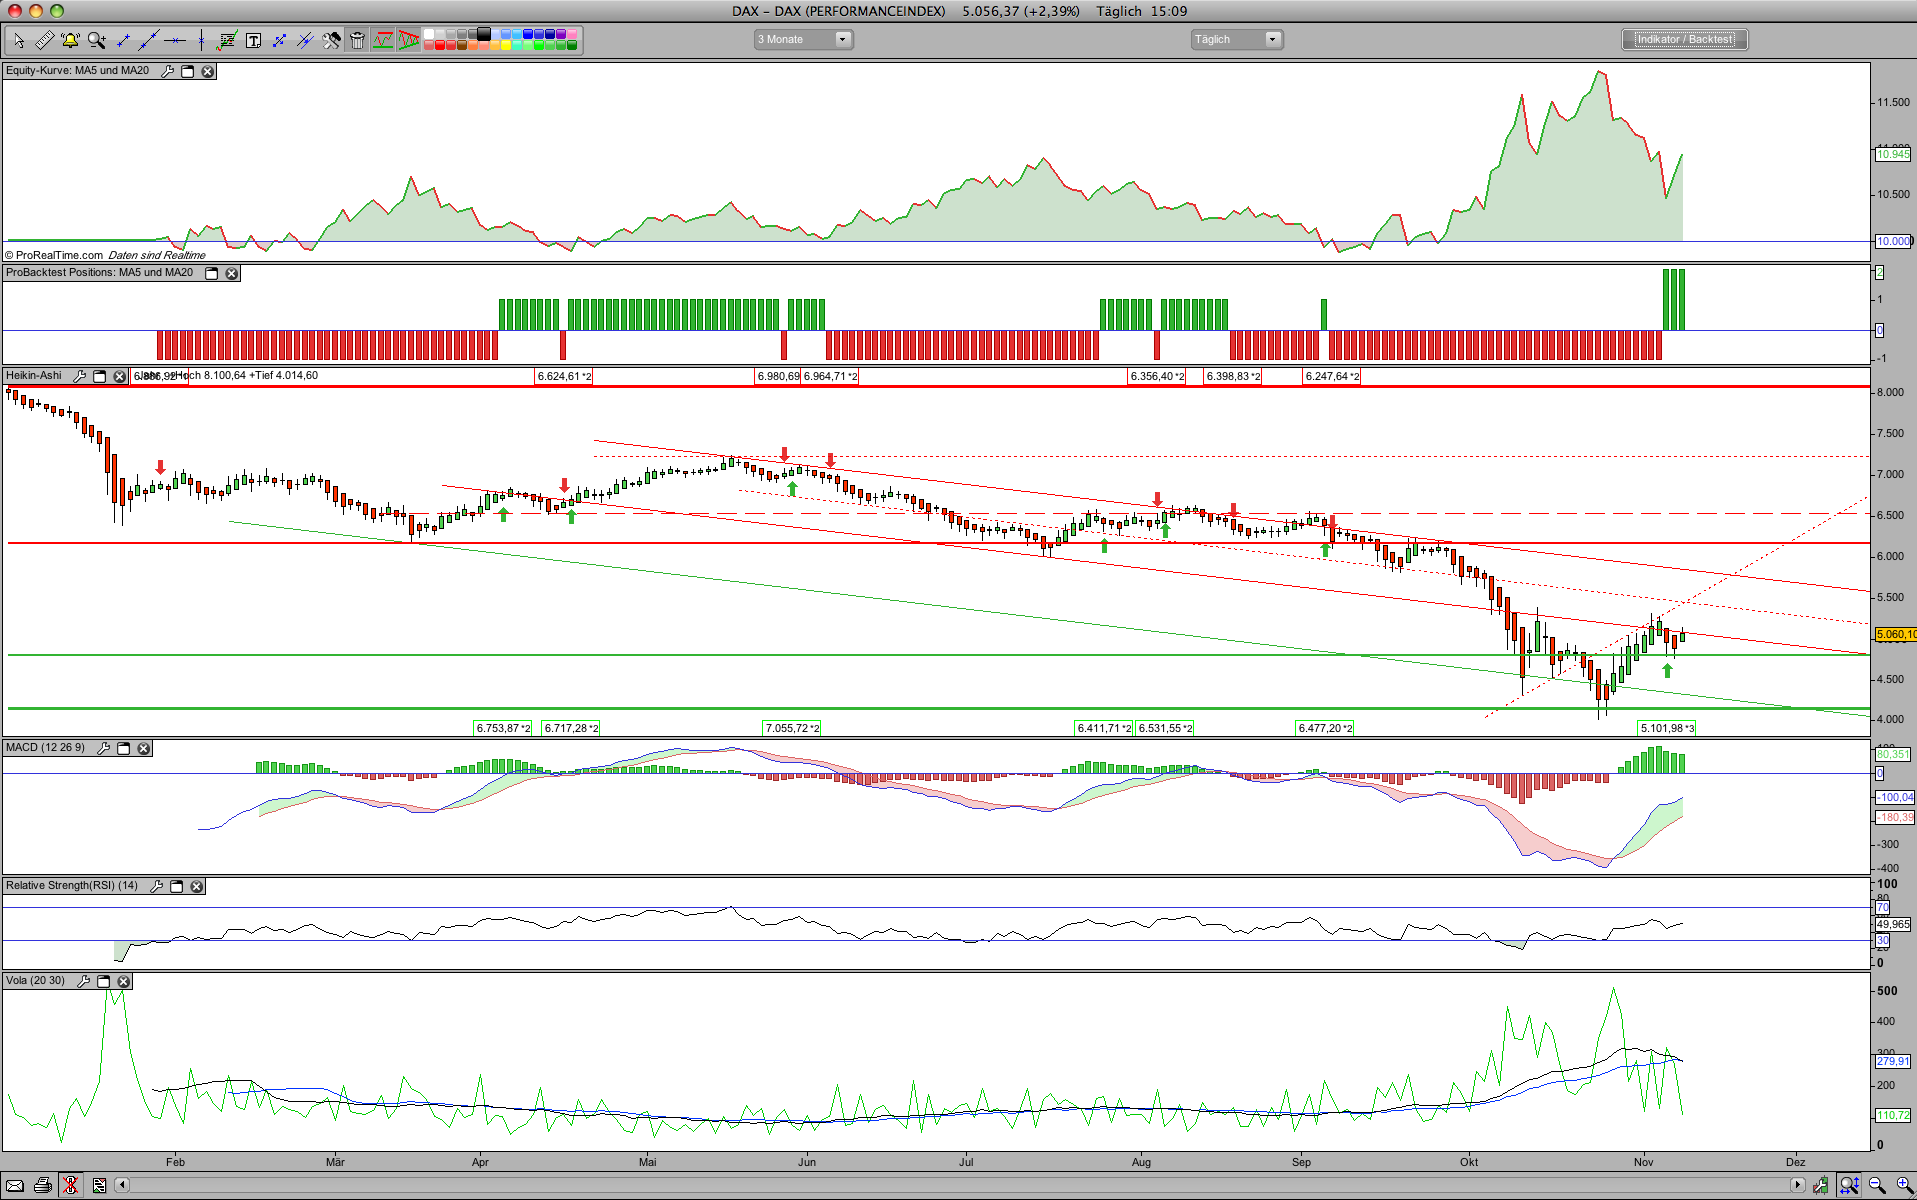Viewport: 1917px width, 1200px height.
Task: Maximize the Heikin-Ashi panel
Action: click(x=99, y=376)
